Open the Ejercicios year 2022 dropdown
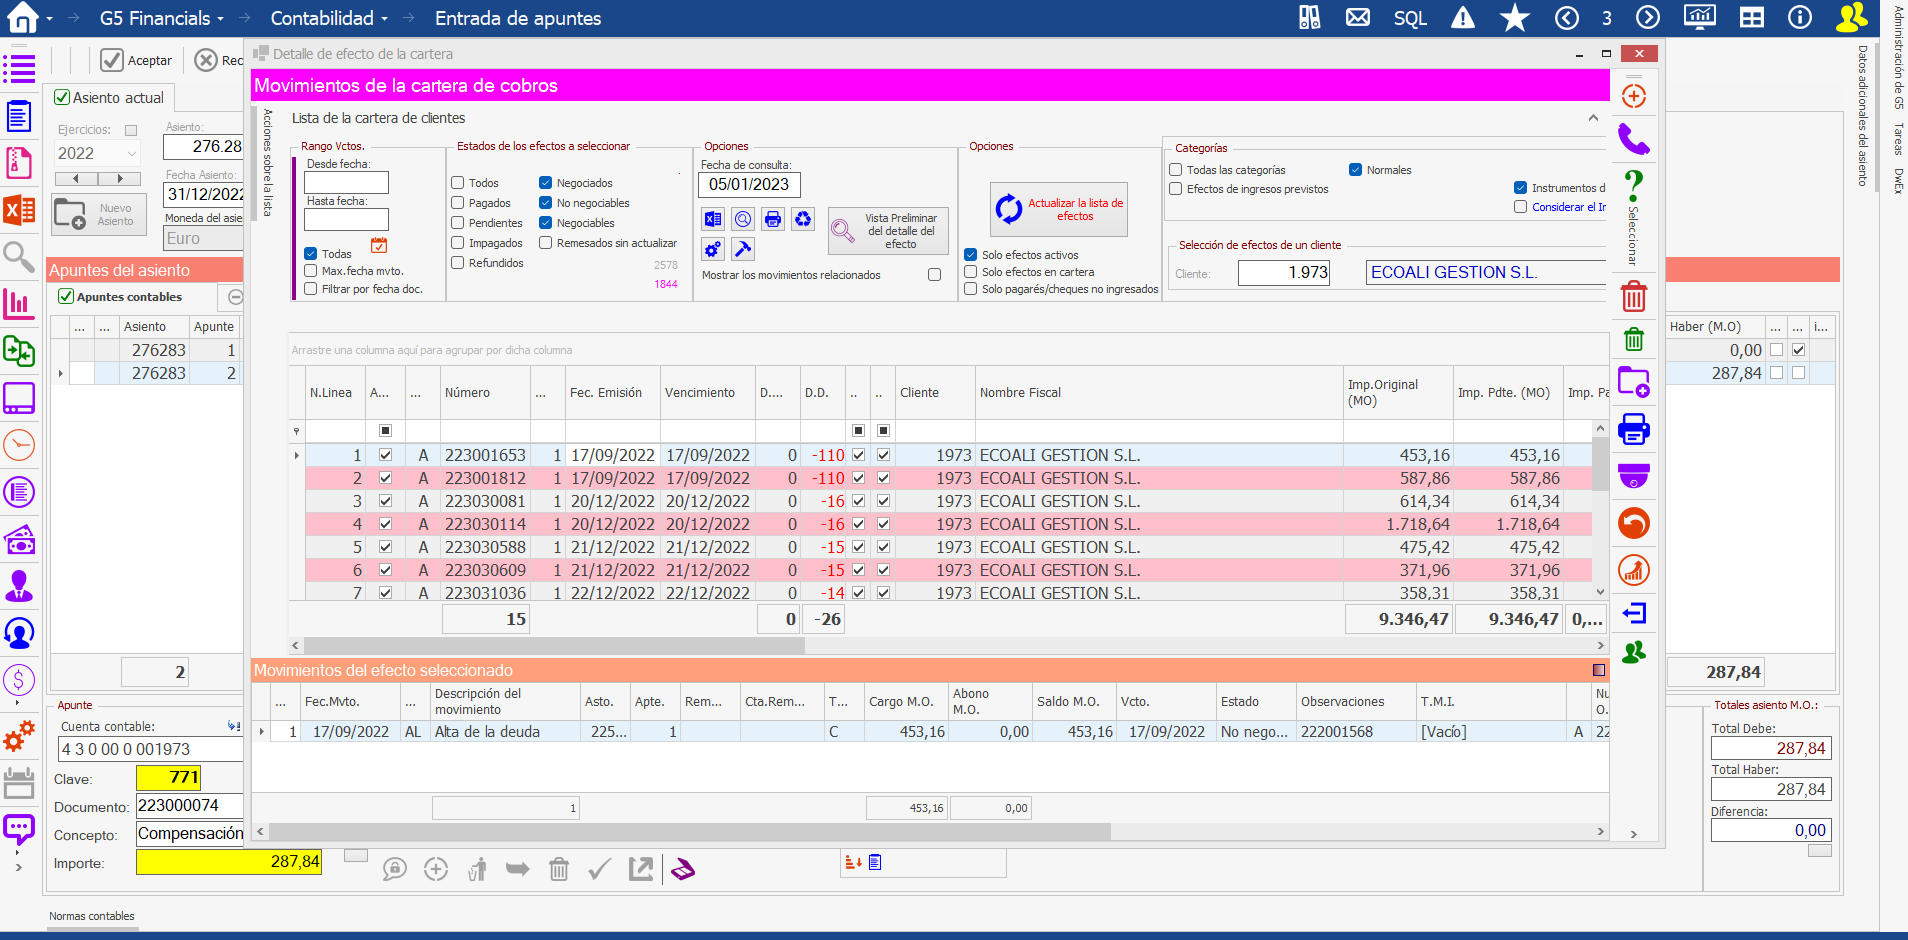Image resolution: width=1908 pixels, height=940 pixels. 131,153
